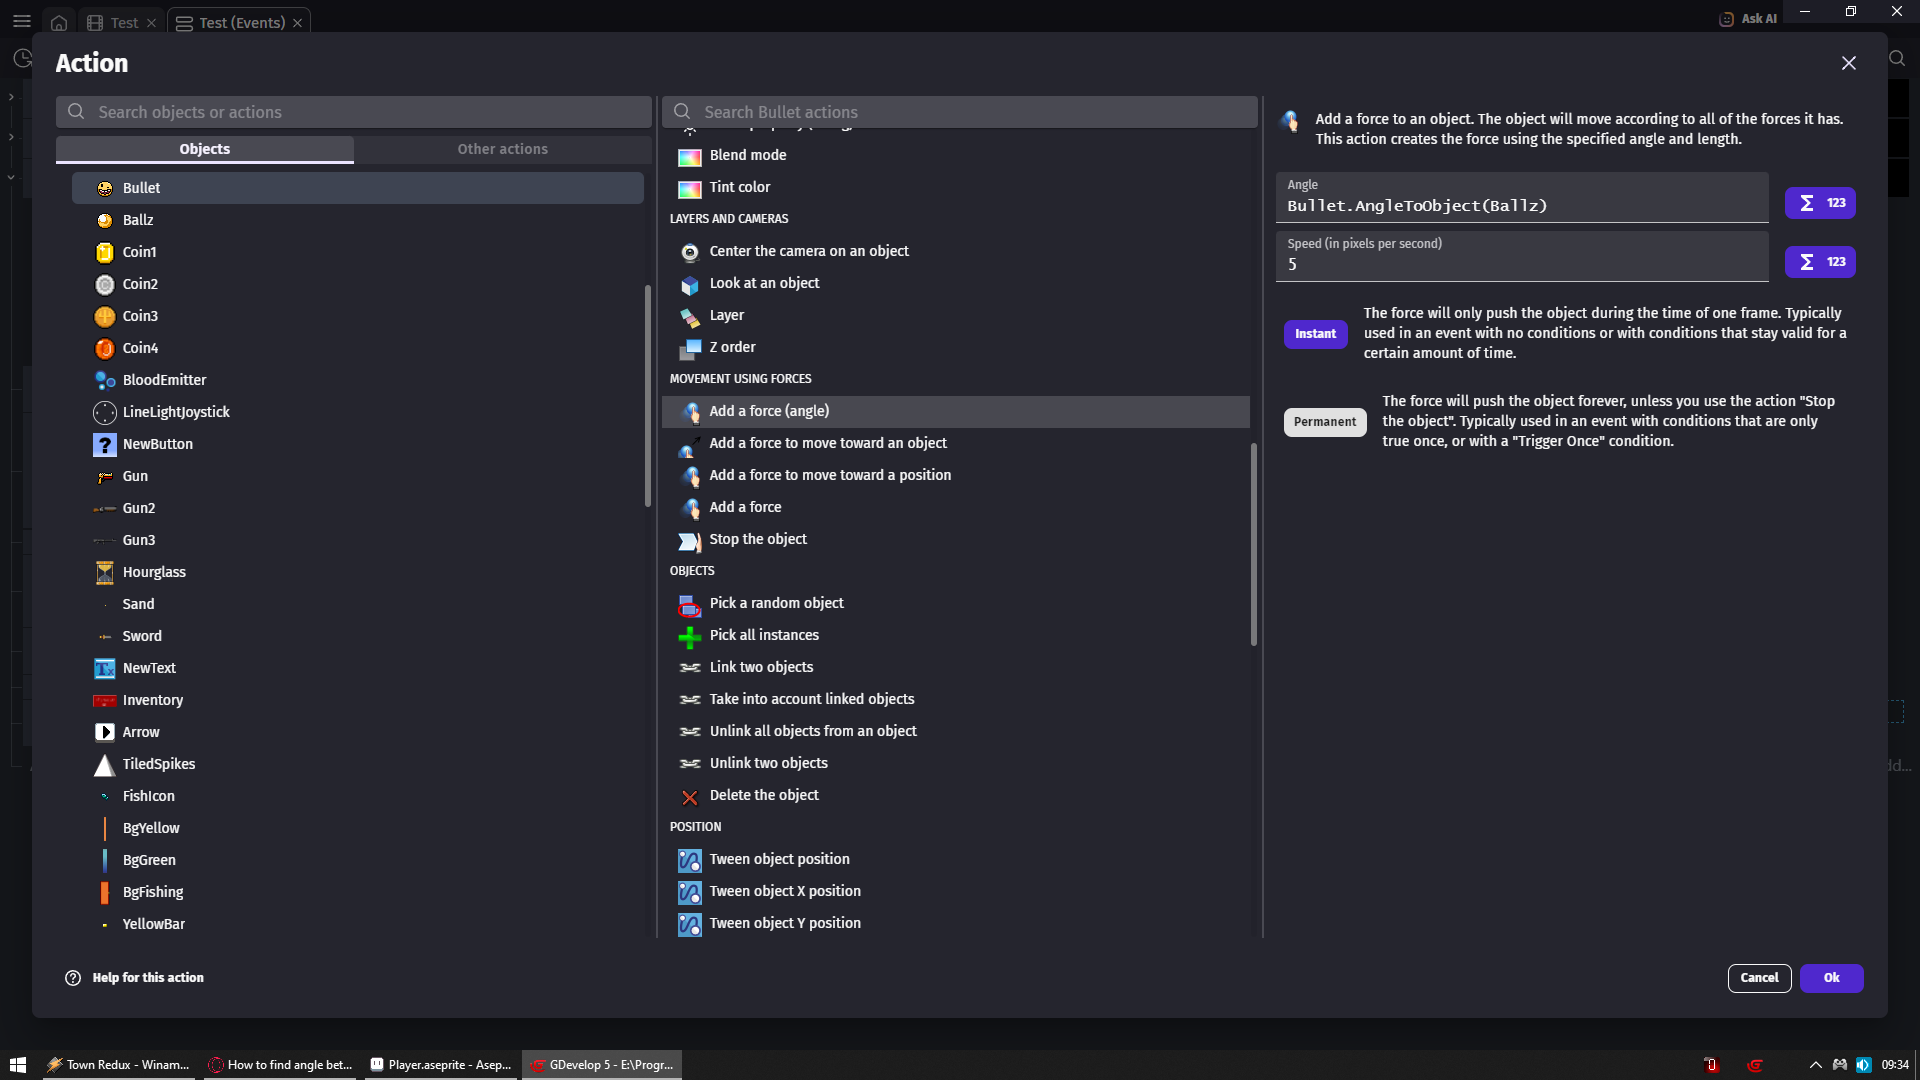Select the Tint color action icon
This screenshot has height=1080, width=1920.
(x=689, y=188)
